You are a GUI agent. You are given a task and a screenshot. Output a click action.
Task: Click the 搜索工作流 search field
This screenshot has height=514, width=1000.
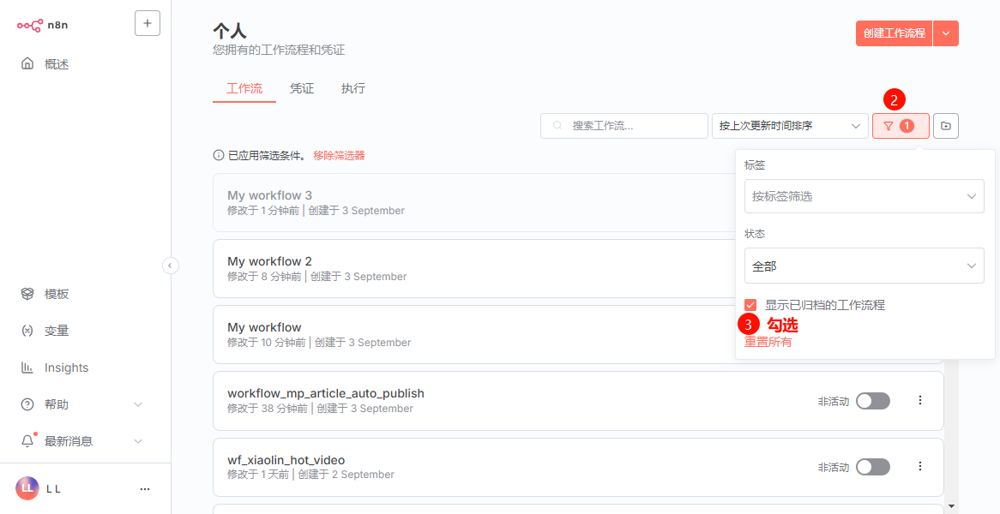(625, 126)
